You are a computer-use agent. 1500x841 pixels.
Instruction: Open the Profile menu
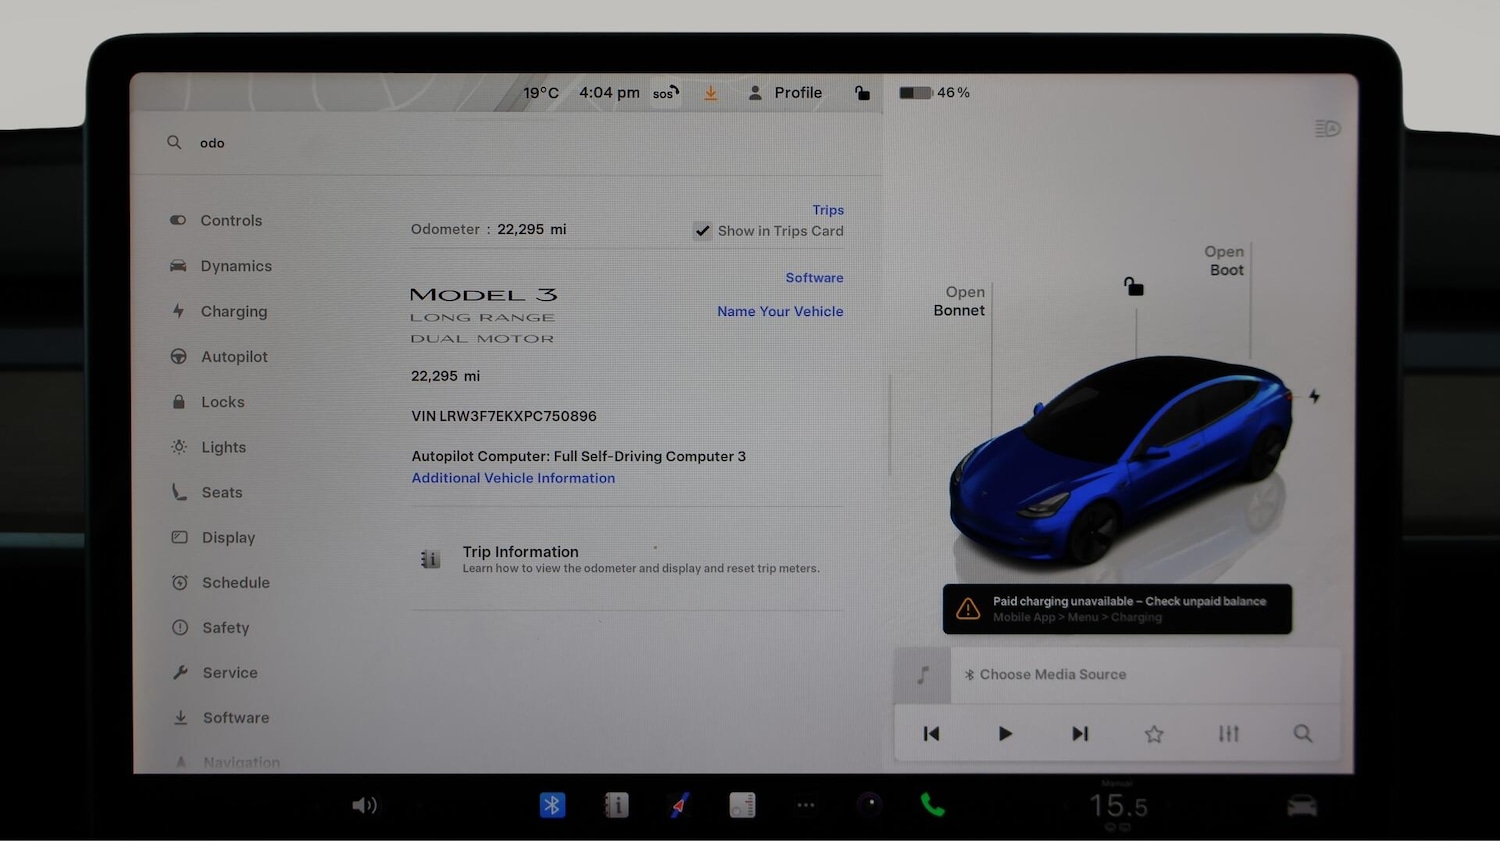[785, 93]
